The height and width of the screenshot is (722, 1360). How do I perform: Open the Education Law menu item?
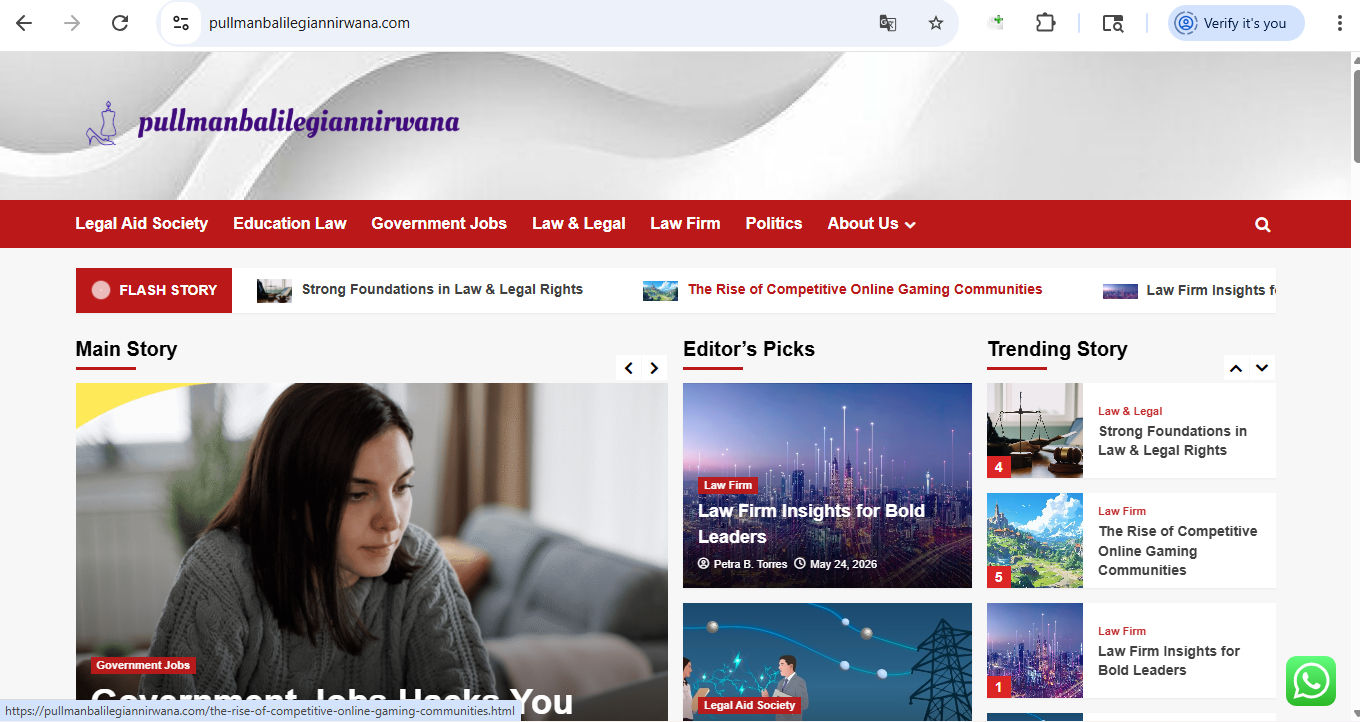pos(290,224)
